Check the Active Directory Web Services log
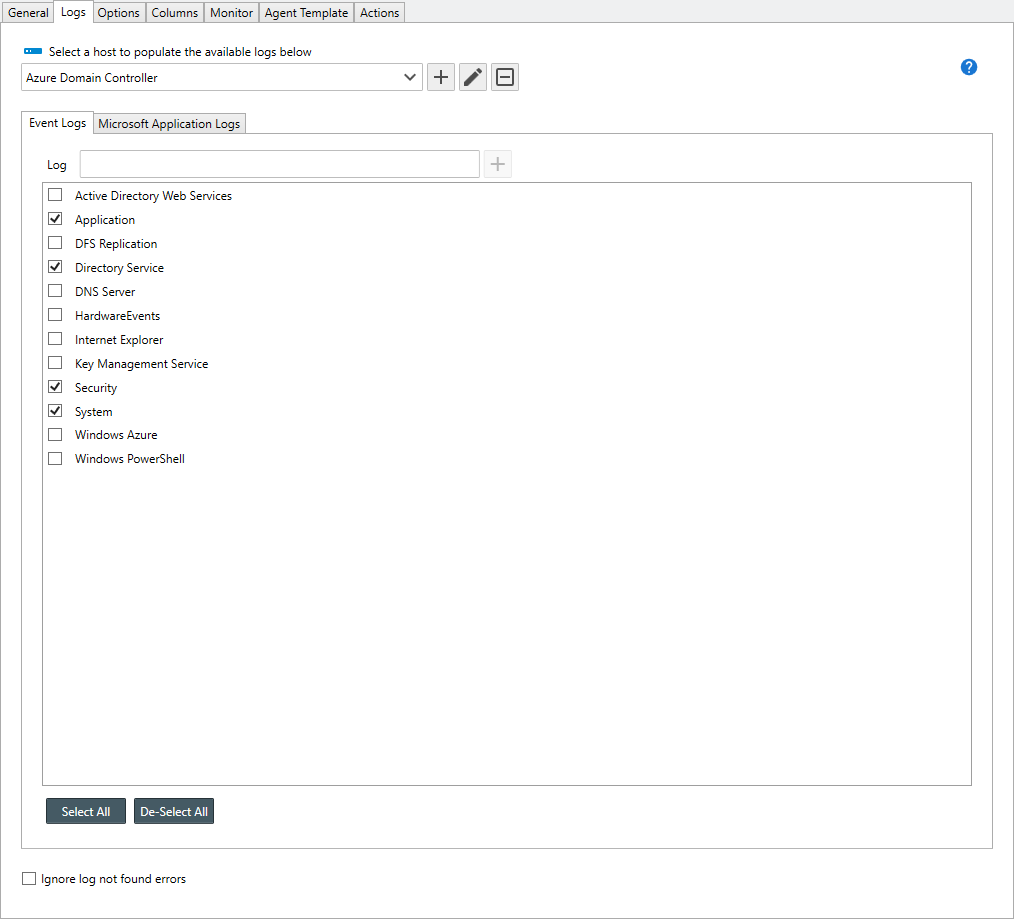 (x=55, y=195)
